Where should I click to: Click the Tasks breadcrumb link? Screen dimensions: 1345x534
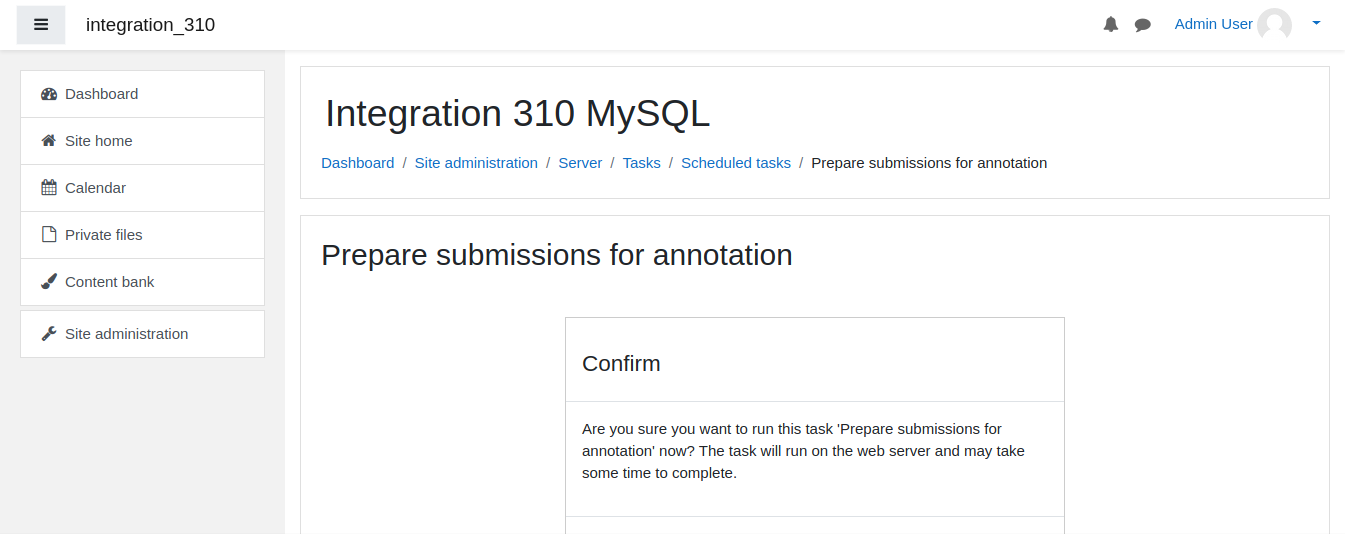pos(642,163)
